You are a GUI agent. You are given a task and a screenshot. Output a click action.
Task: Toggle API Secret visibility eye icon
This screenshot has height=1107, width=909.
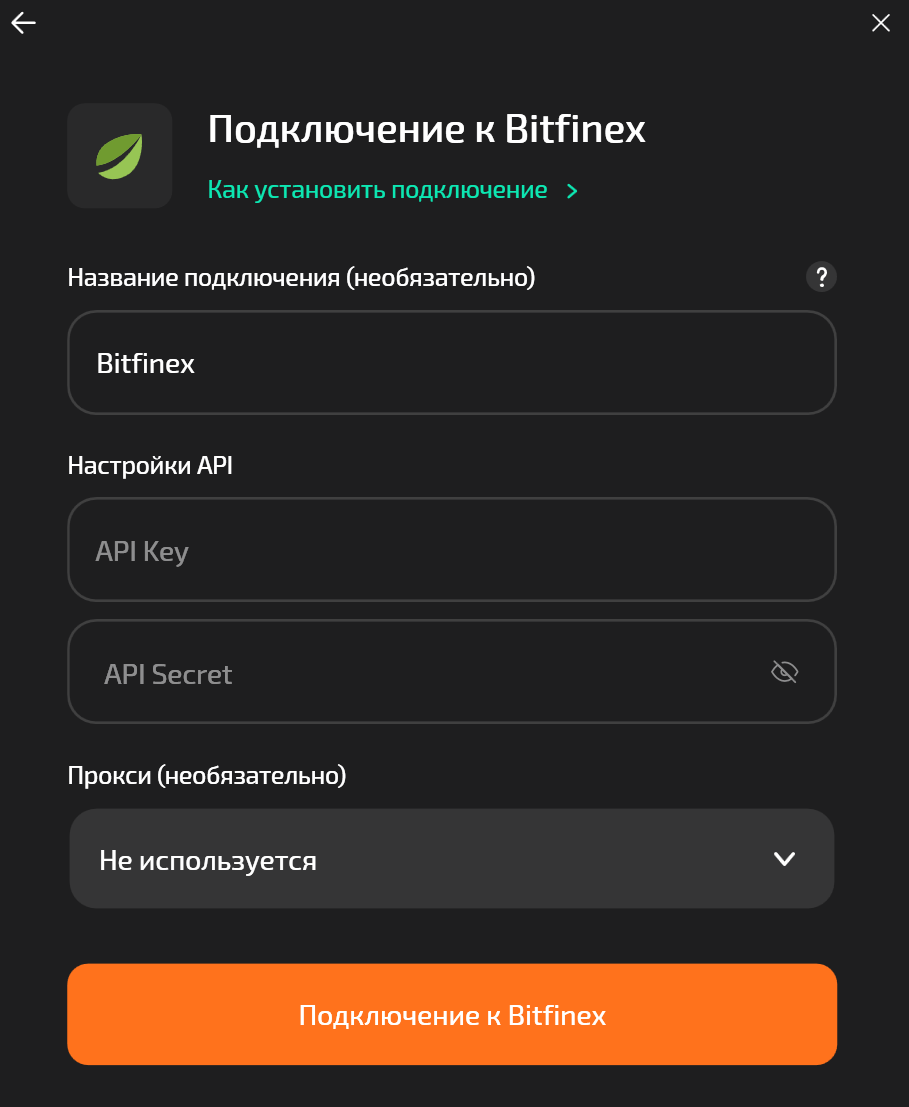coord(785,672)
